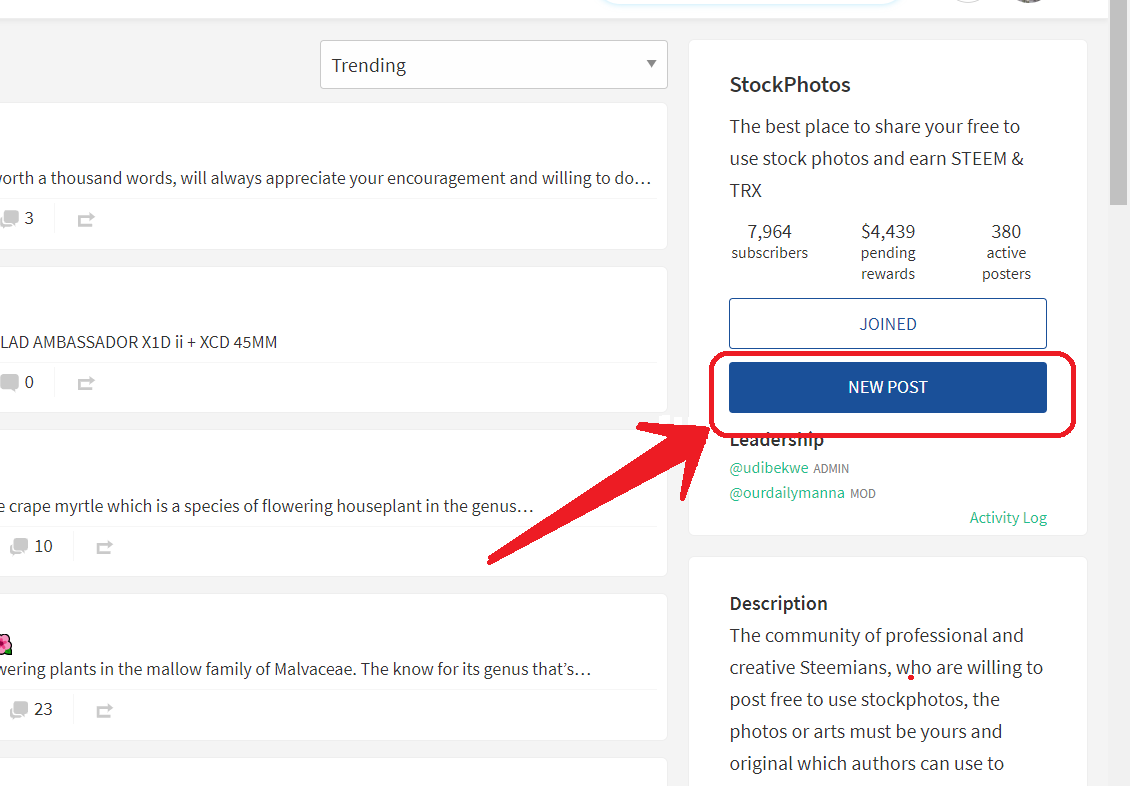This screenshot has height=786, width=1130.
Task: Open @ourdailymanna moderator profile link
Action: point(787,493)
